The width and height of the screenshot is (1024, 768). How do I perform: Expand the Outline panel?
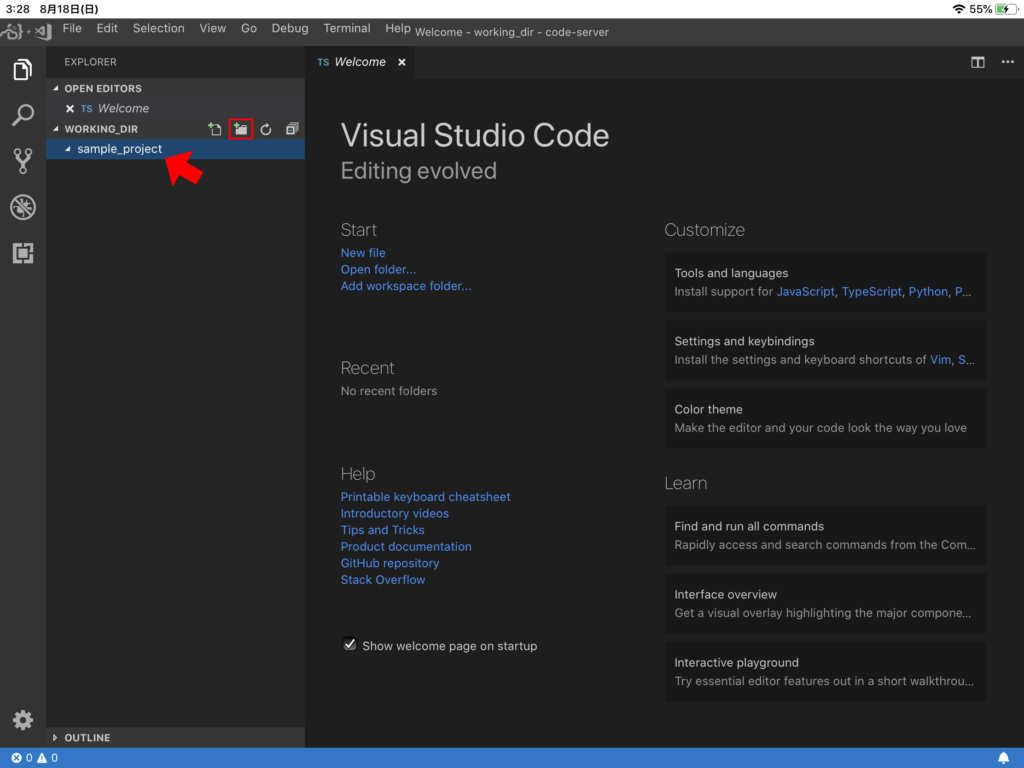55,737
